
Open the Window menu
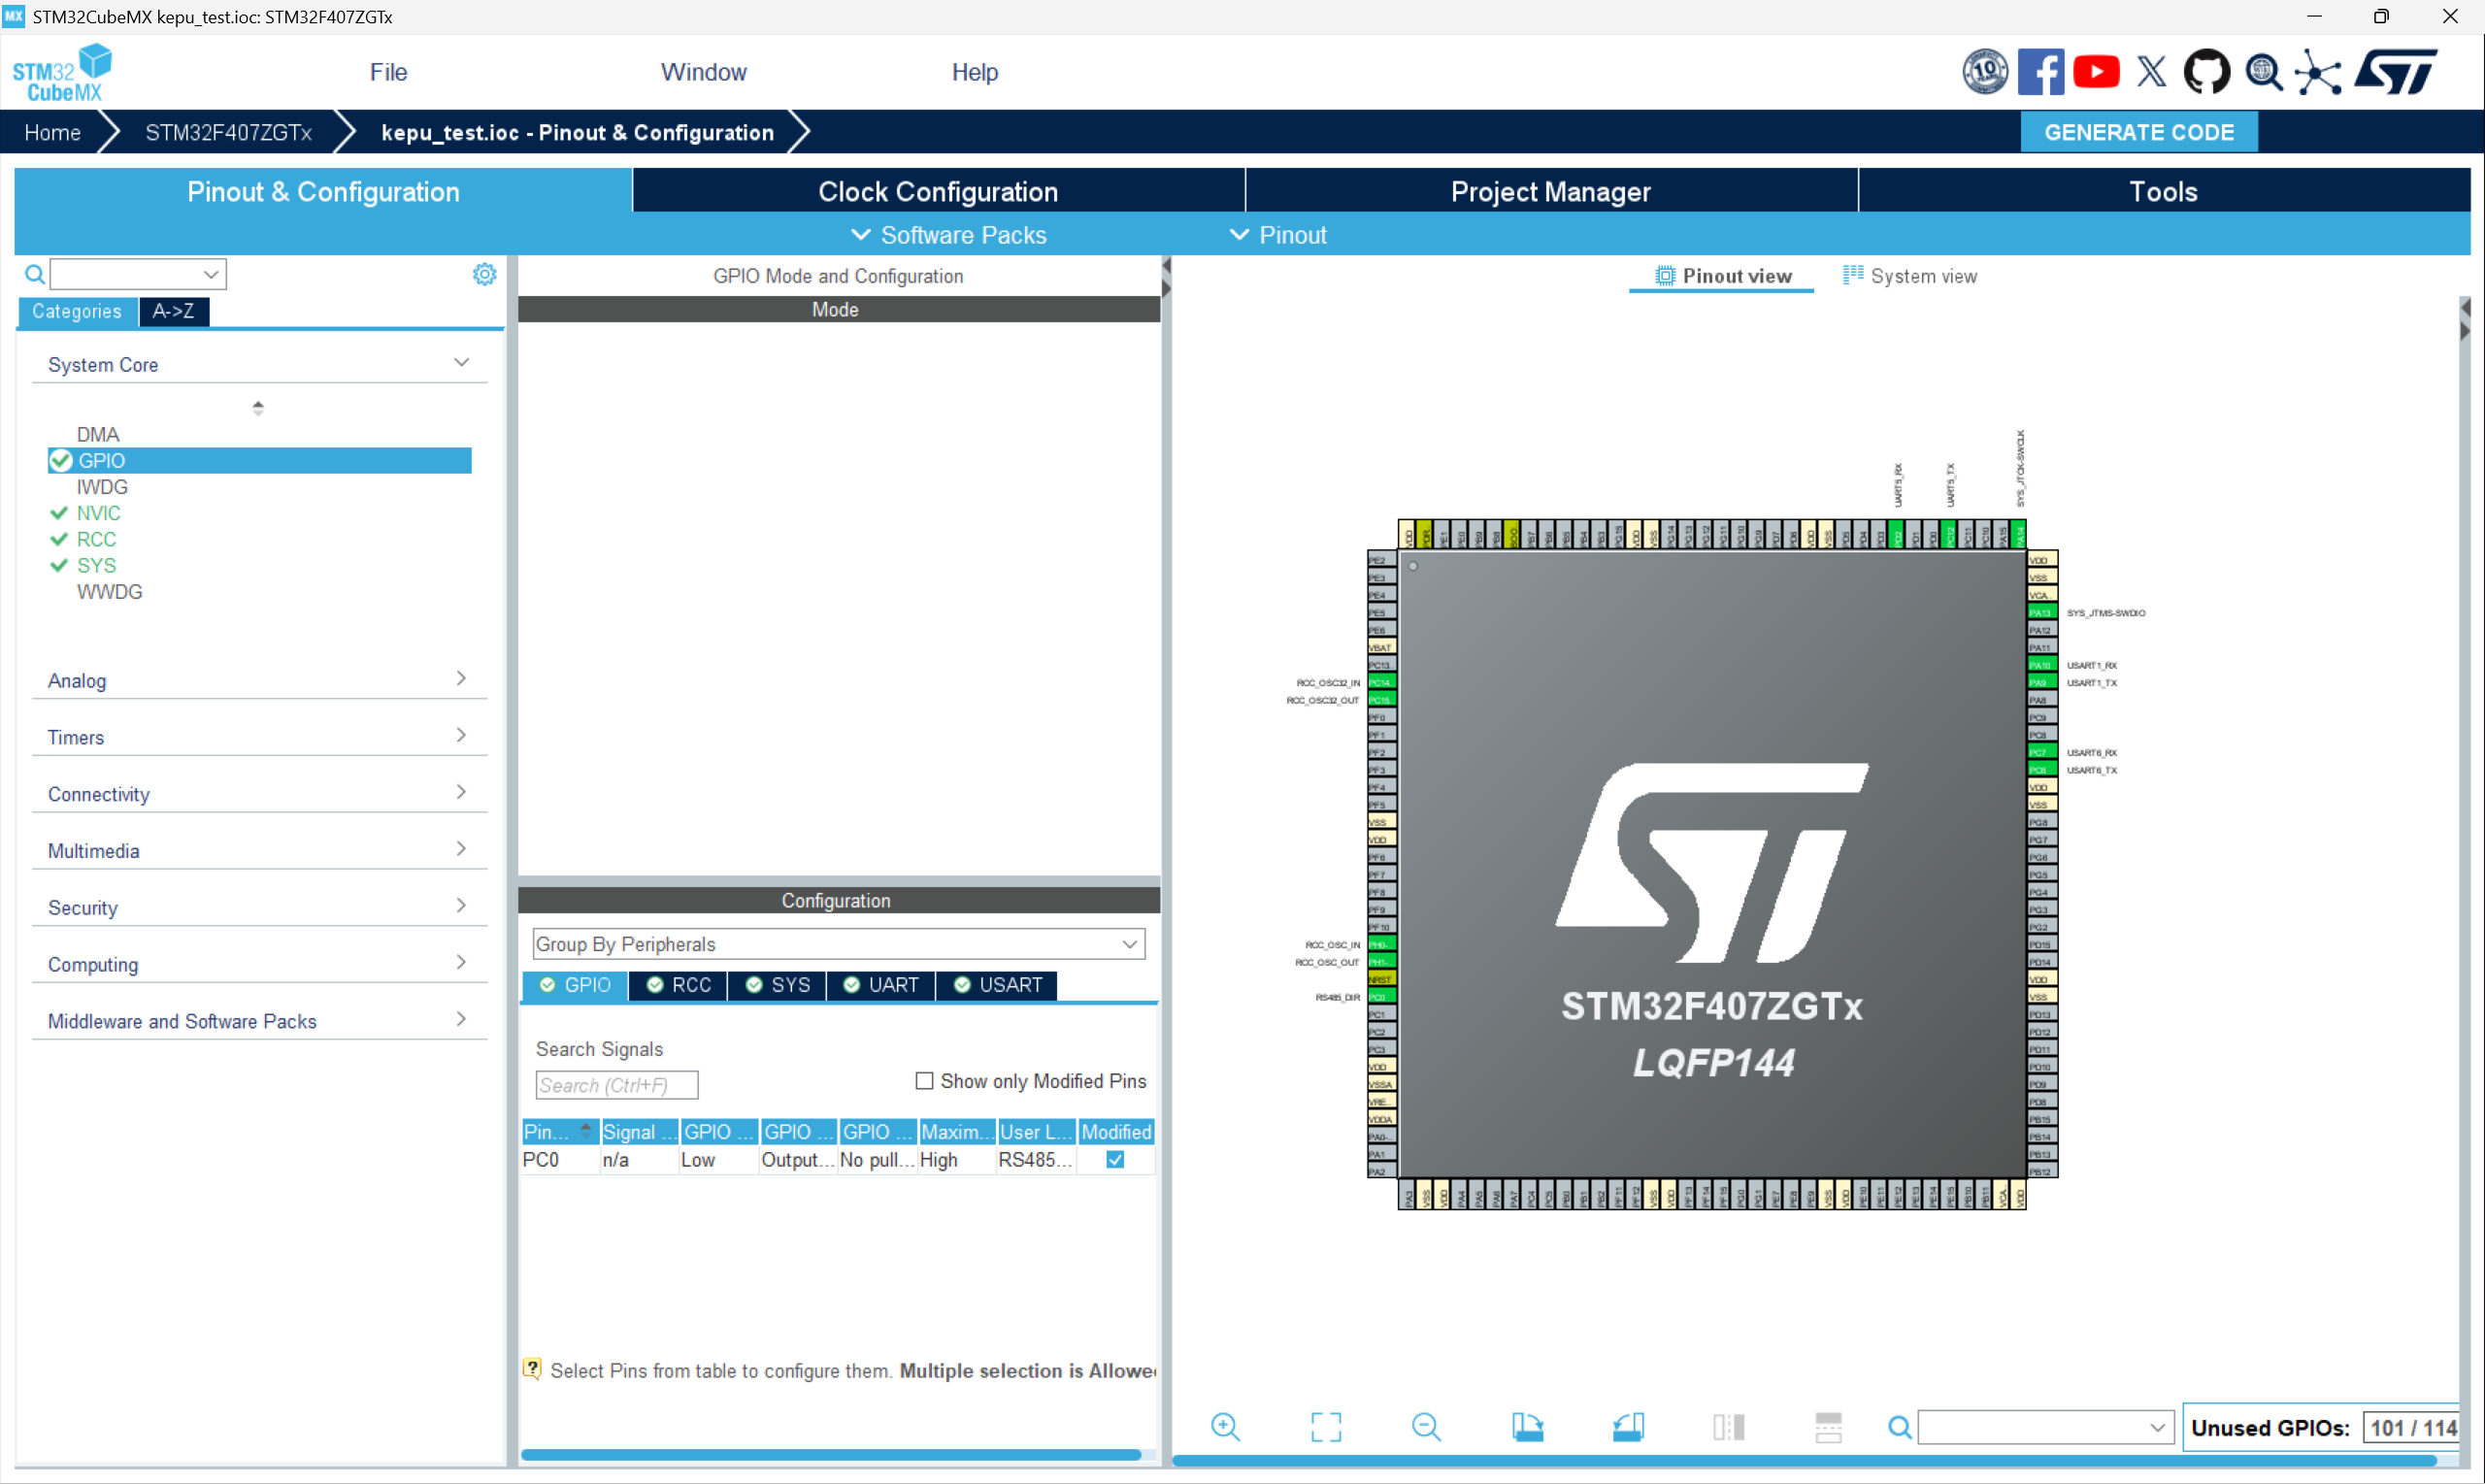pos(703,72)
